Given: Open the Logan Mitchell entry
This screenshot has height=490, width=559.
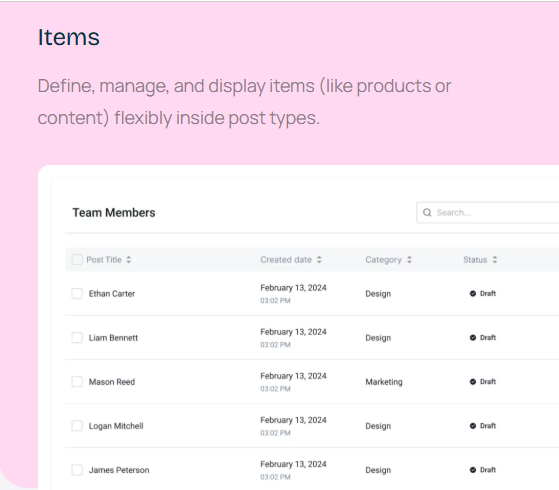Looking at the screenshot, I should click(x=116, y=426).
